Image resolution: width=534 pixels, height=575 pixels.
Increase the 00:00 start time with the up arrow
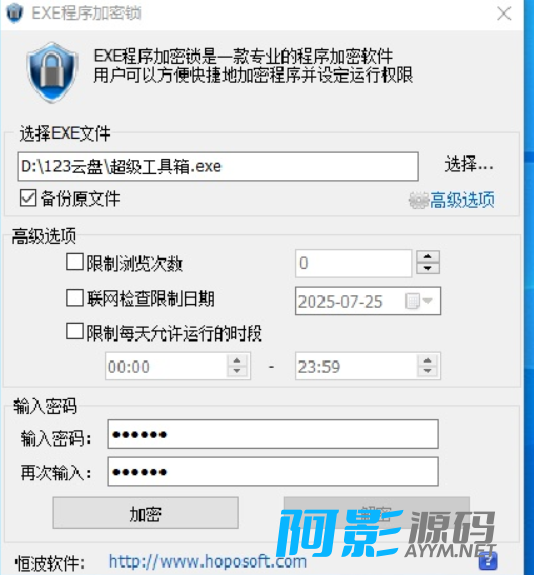pyautogui.click(x=237, y=360)
